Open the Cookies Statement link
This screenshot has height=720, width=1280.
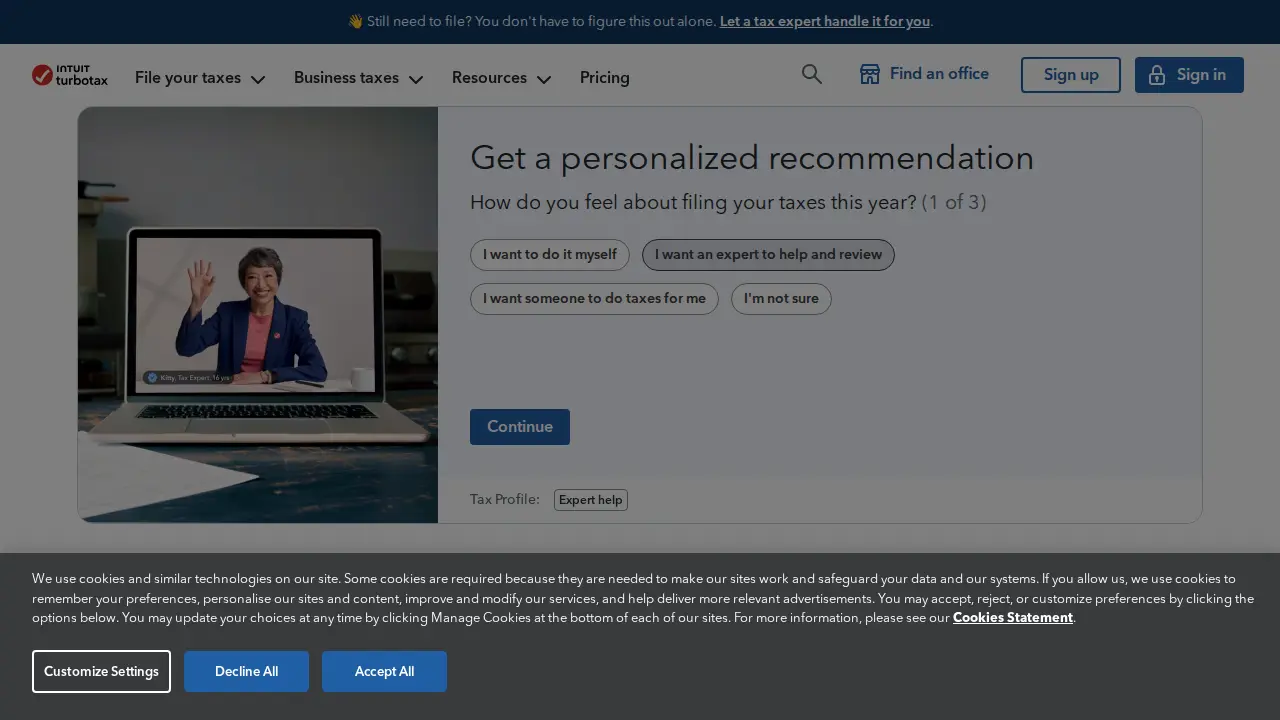coord(1013,617)
